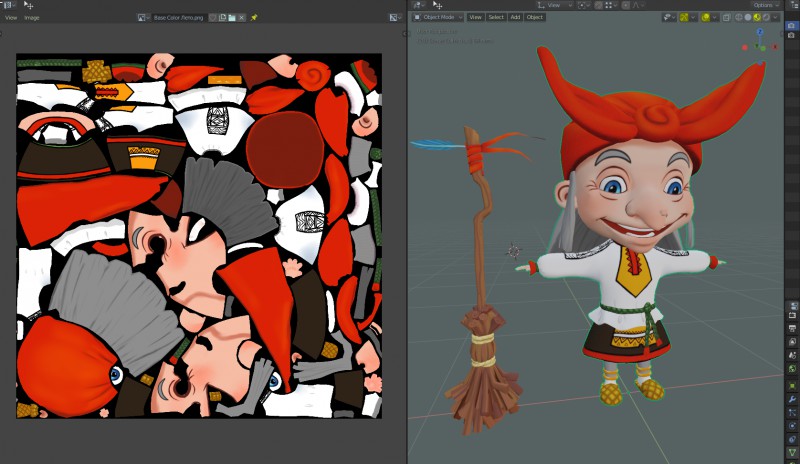Open the Scene properties tab icon
The width and height of the screenshot is (800, 464).
click(x=792, y=355)
